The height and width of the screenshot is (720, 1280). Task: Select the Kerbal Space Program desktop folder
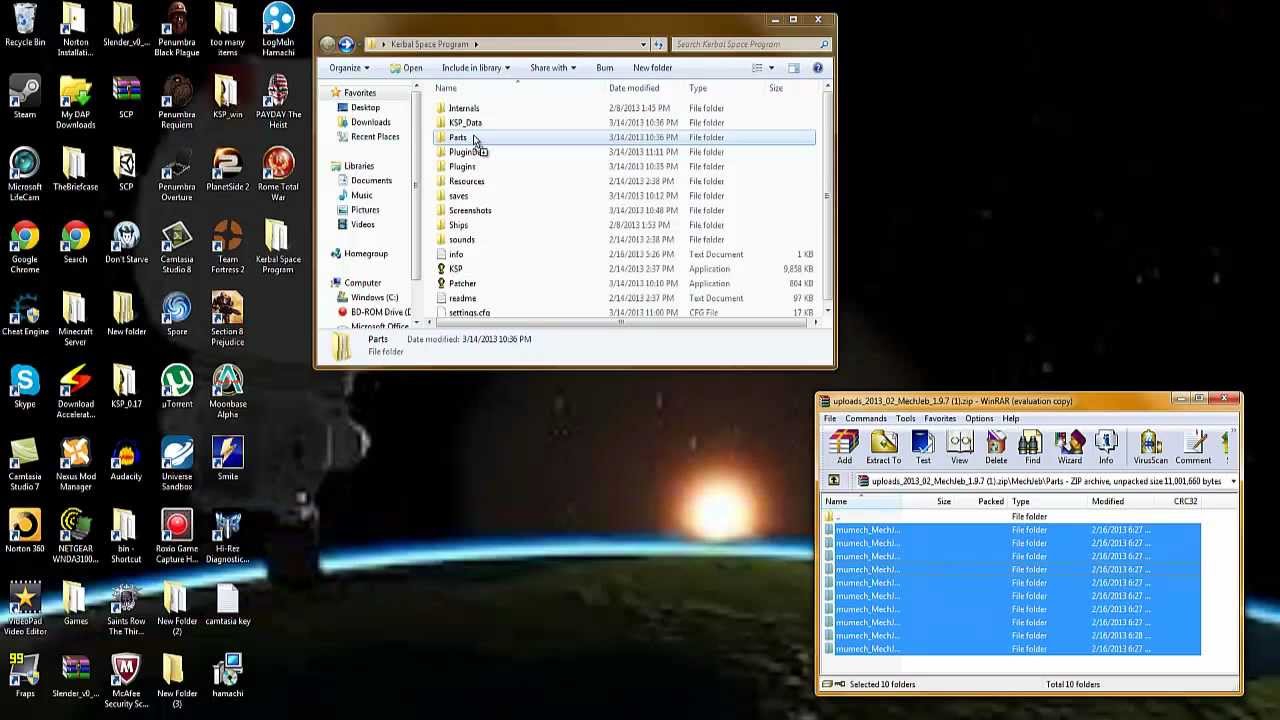(x=278, y=247)
